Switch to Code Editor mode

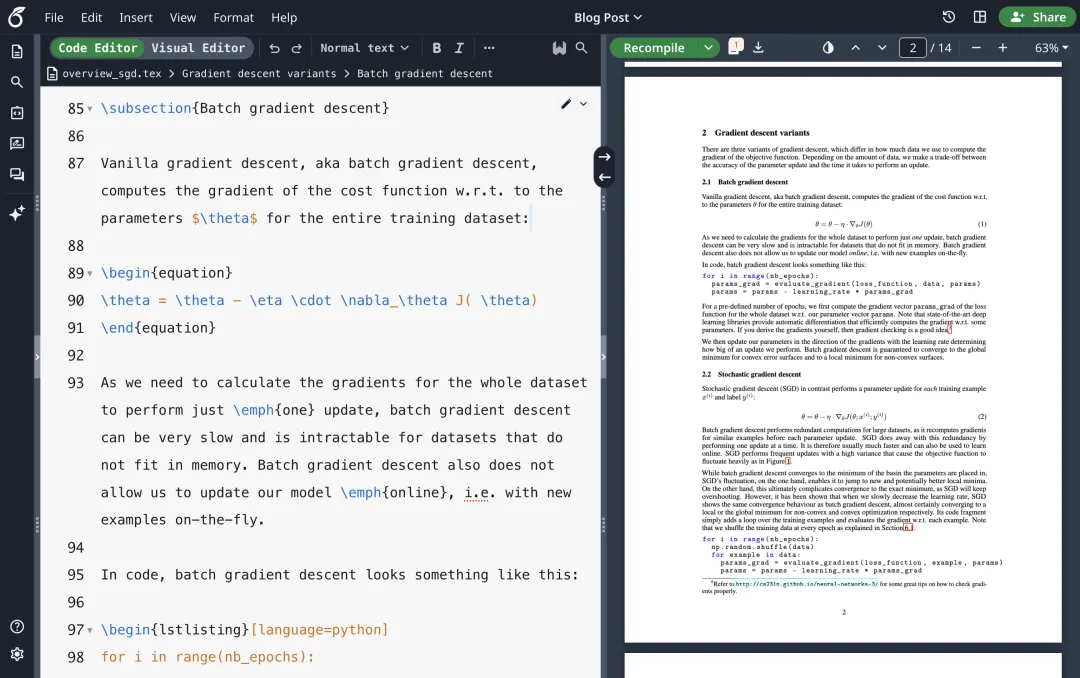coord(97,48)
